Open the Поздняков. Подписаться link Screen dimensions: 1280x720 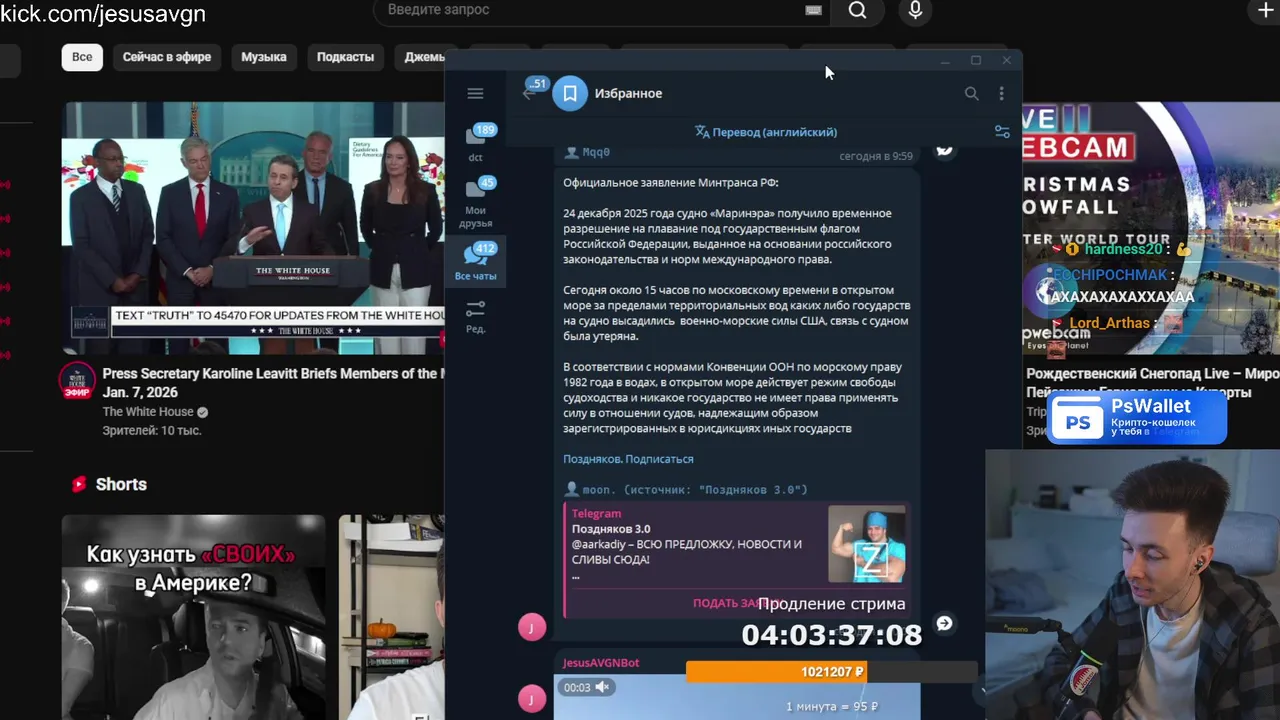pos(628,459)
